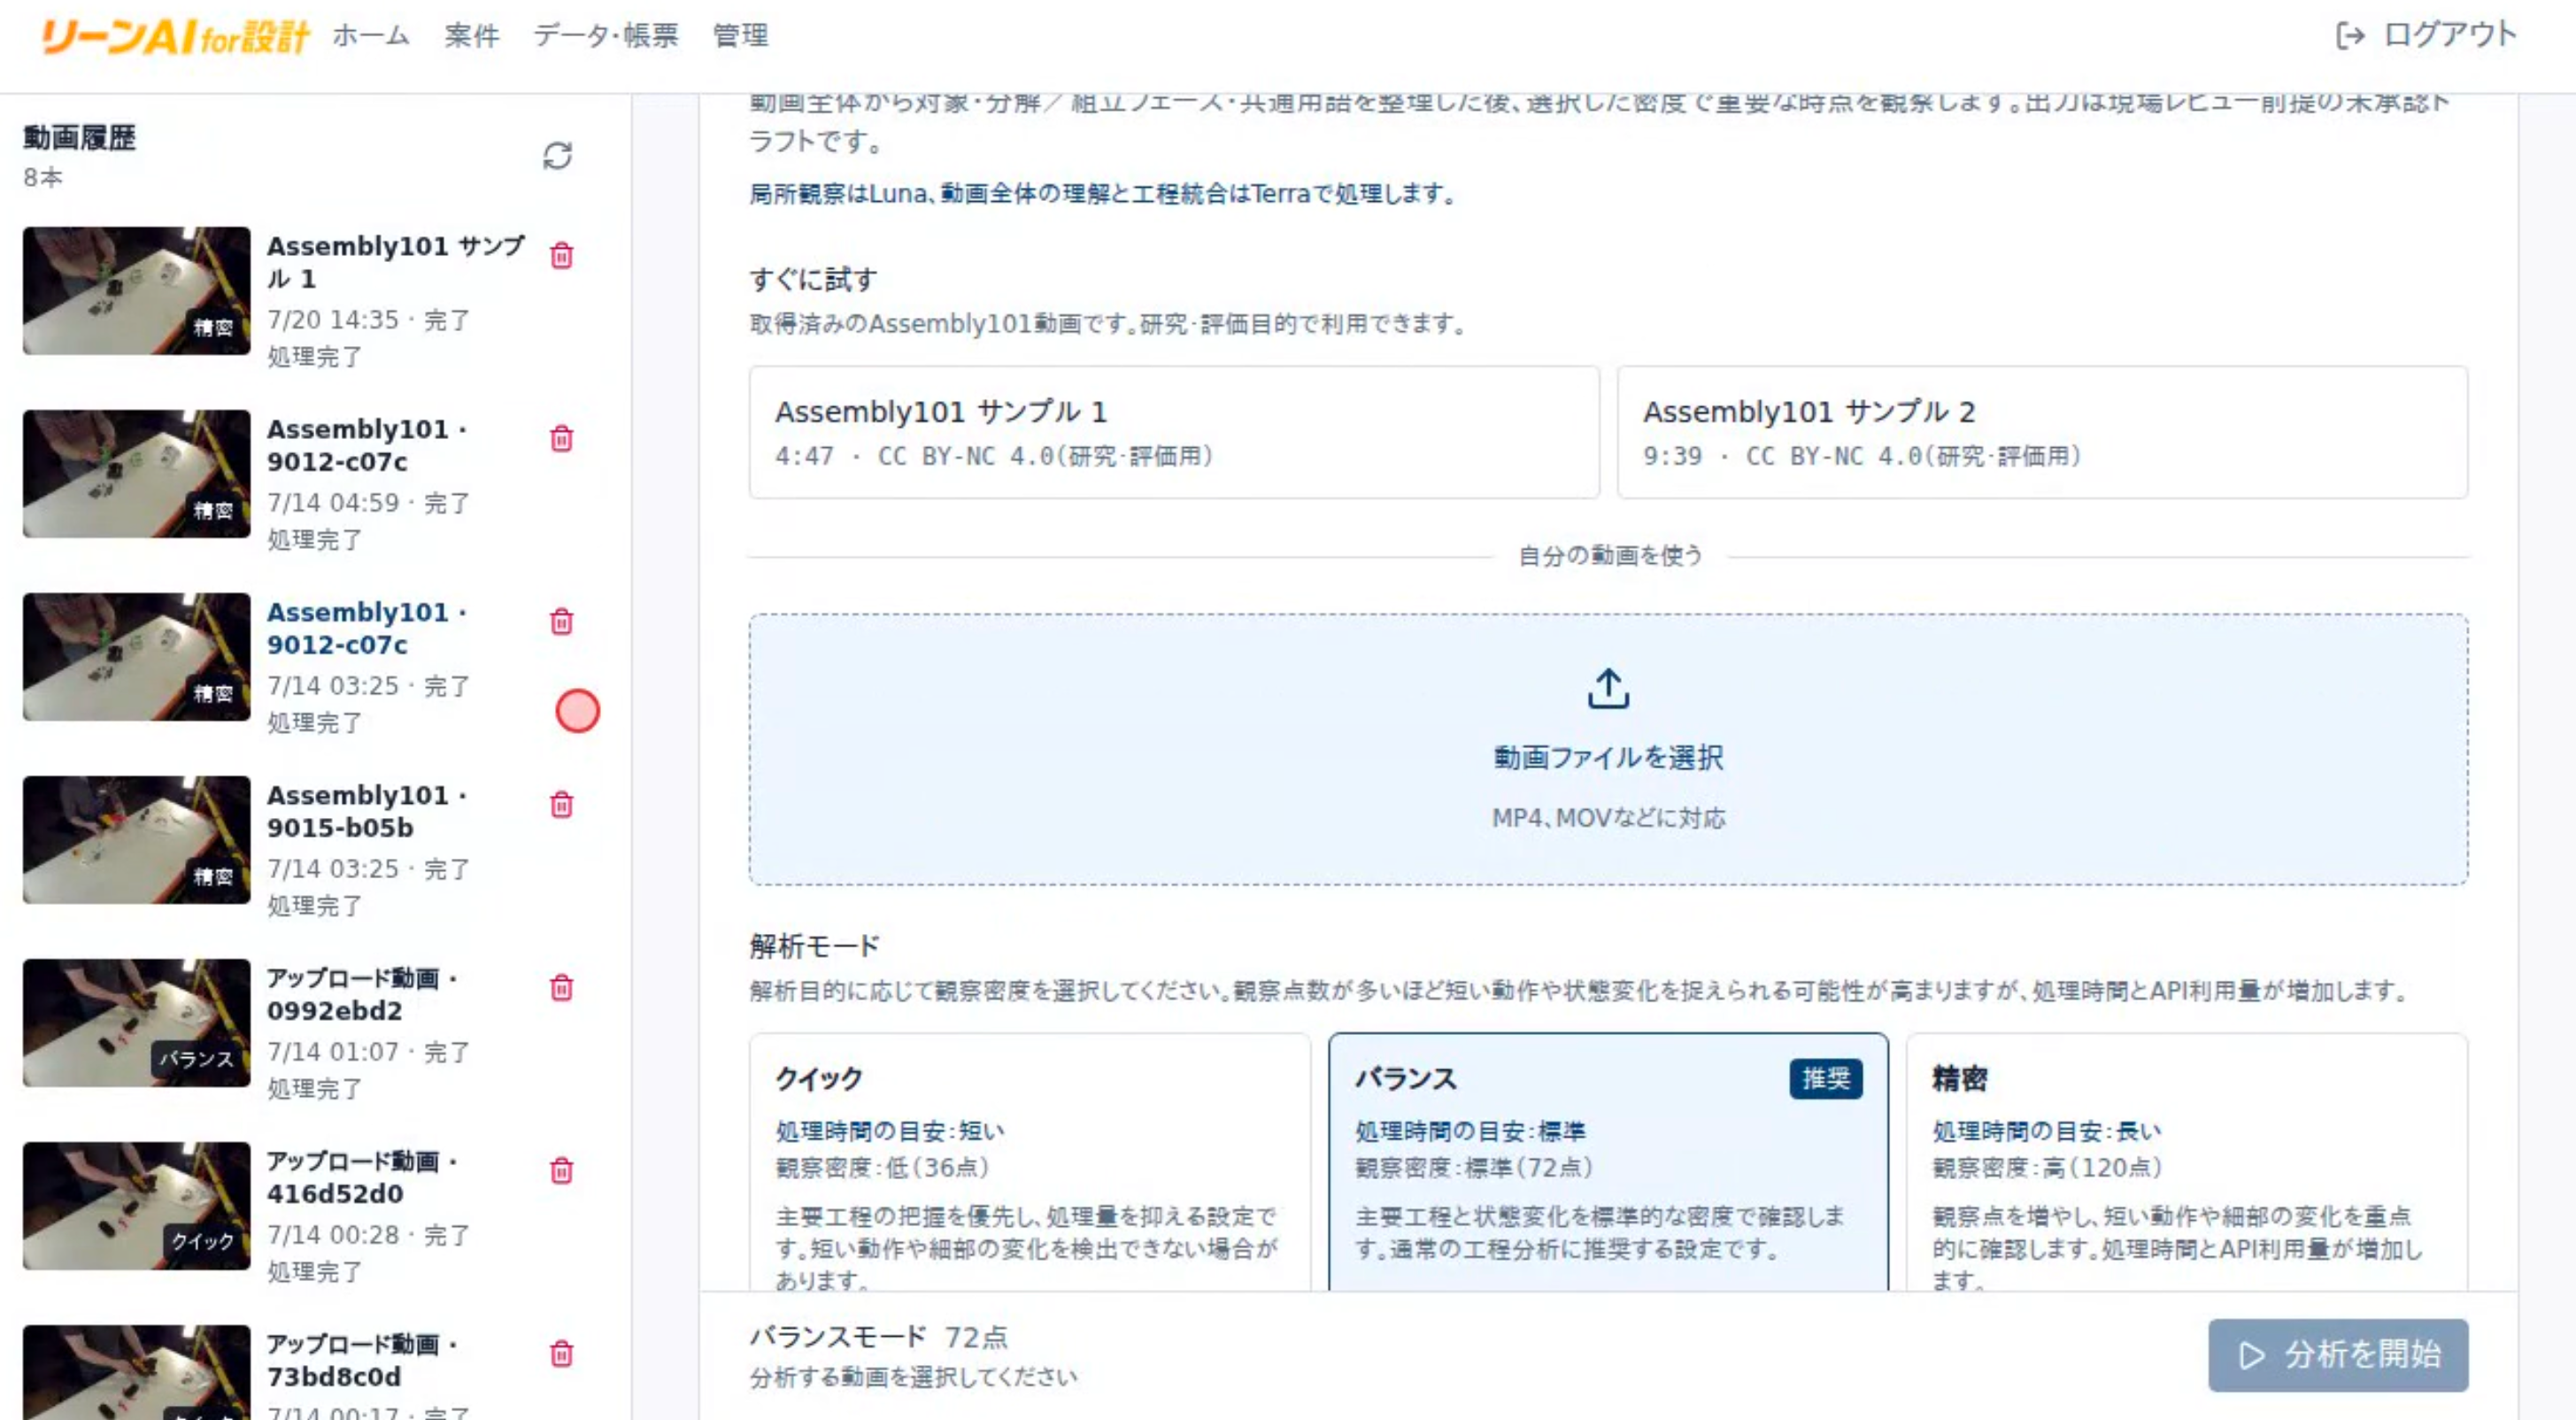Click the 動画履歴 sidebar heading
The width and height of the screenshot is (2576, 1420).
(80, 138)
